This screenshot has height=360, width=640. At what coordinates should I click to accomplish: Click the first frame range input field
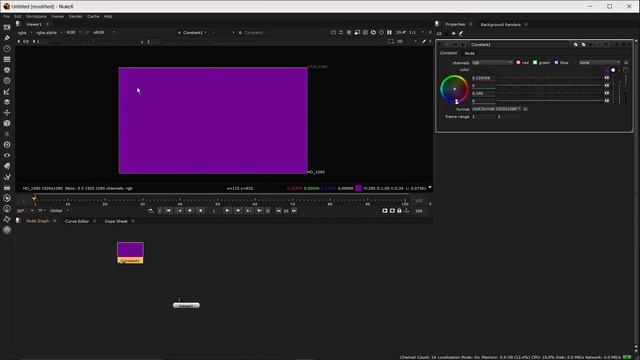pos(484,117)
